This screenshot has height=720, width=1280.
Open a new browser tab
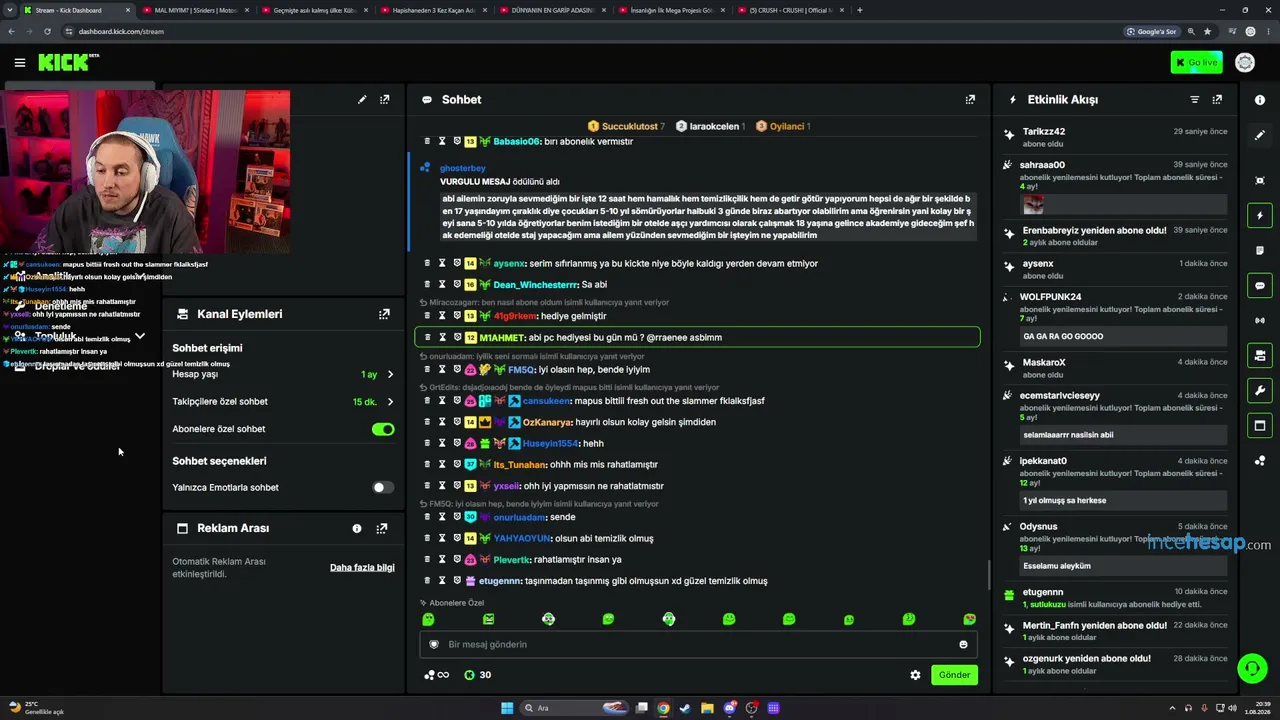pyautogui.click(x=859, y=10)
